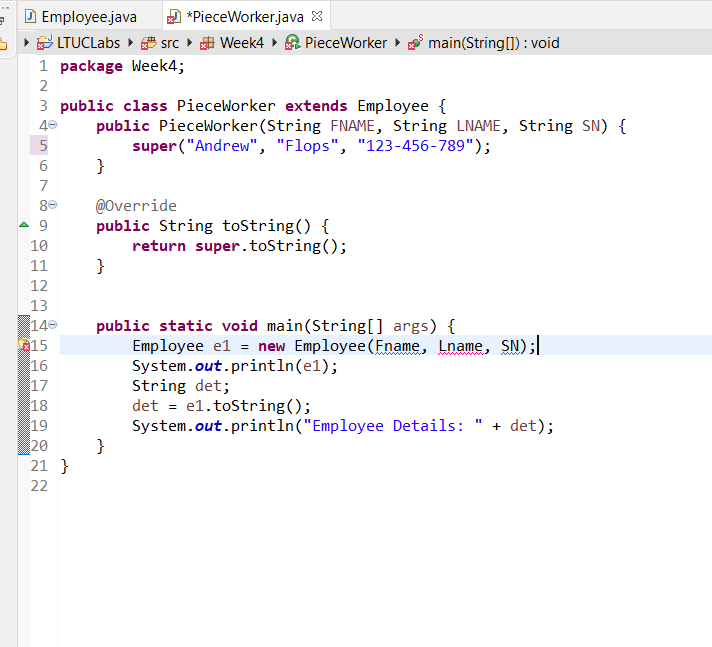The image size is (712, 647).
Task: Click line number 22 in the gutter
Action: [x=39, y=486]
